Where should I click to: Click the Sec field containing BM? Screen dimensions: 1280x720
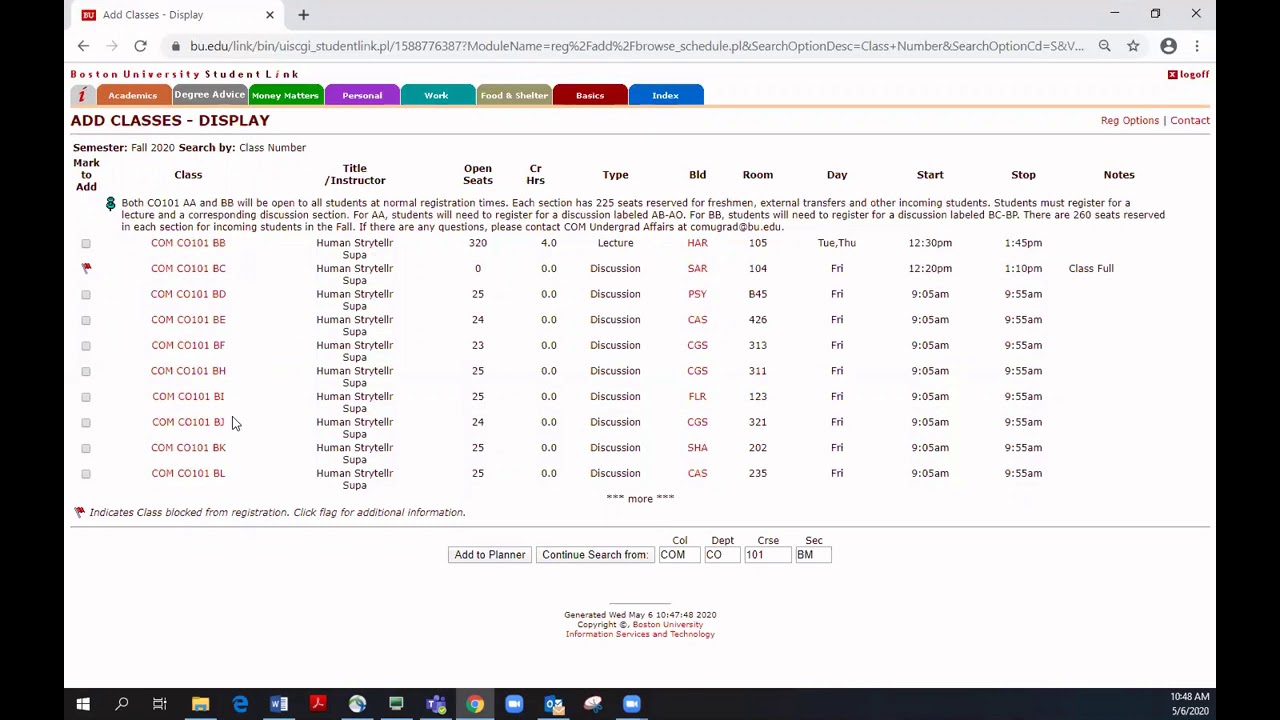click(x=813, y=555)
